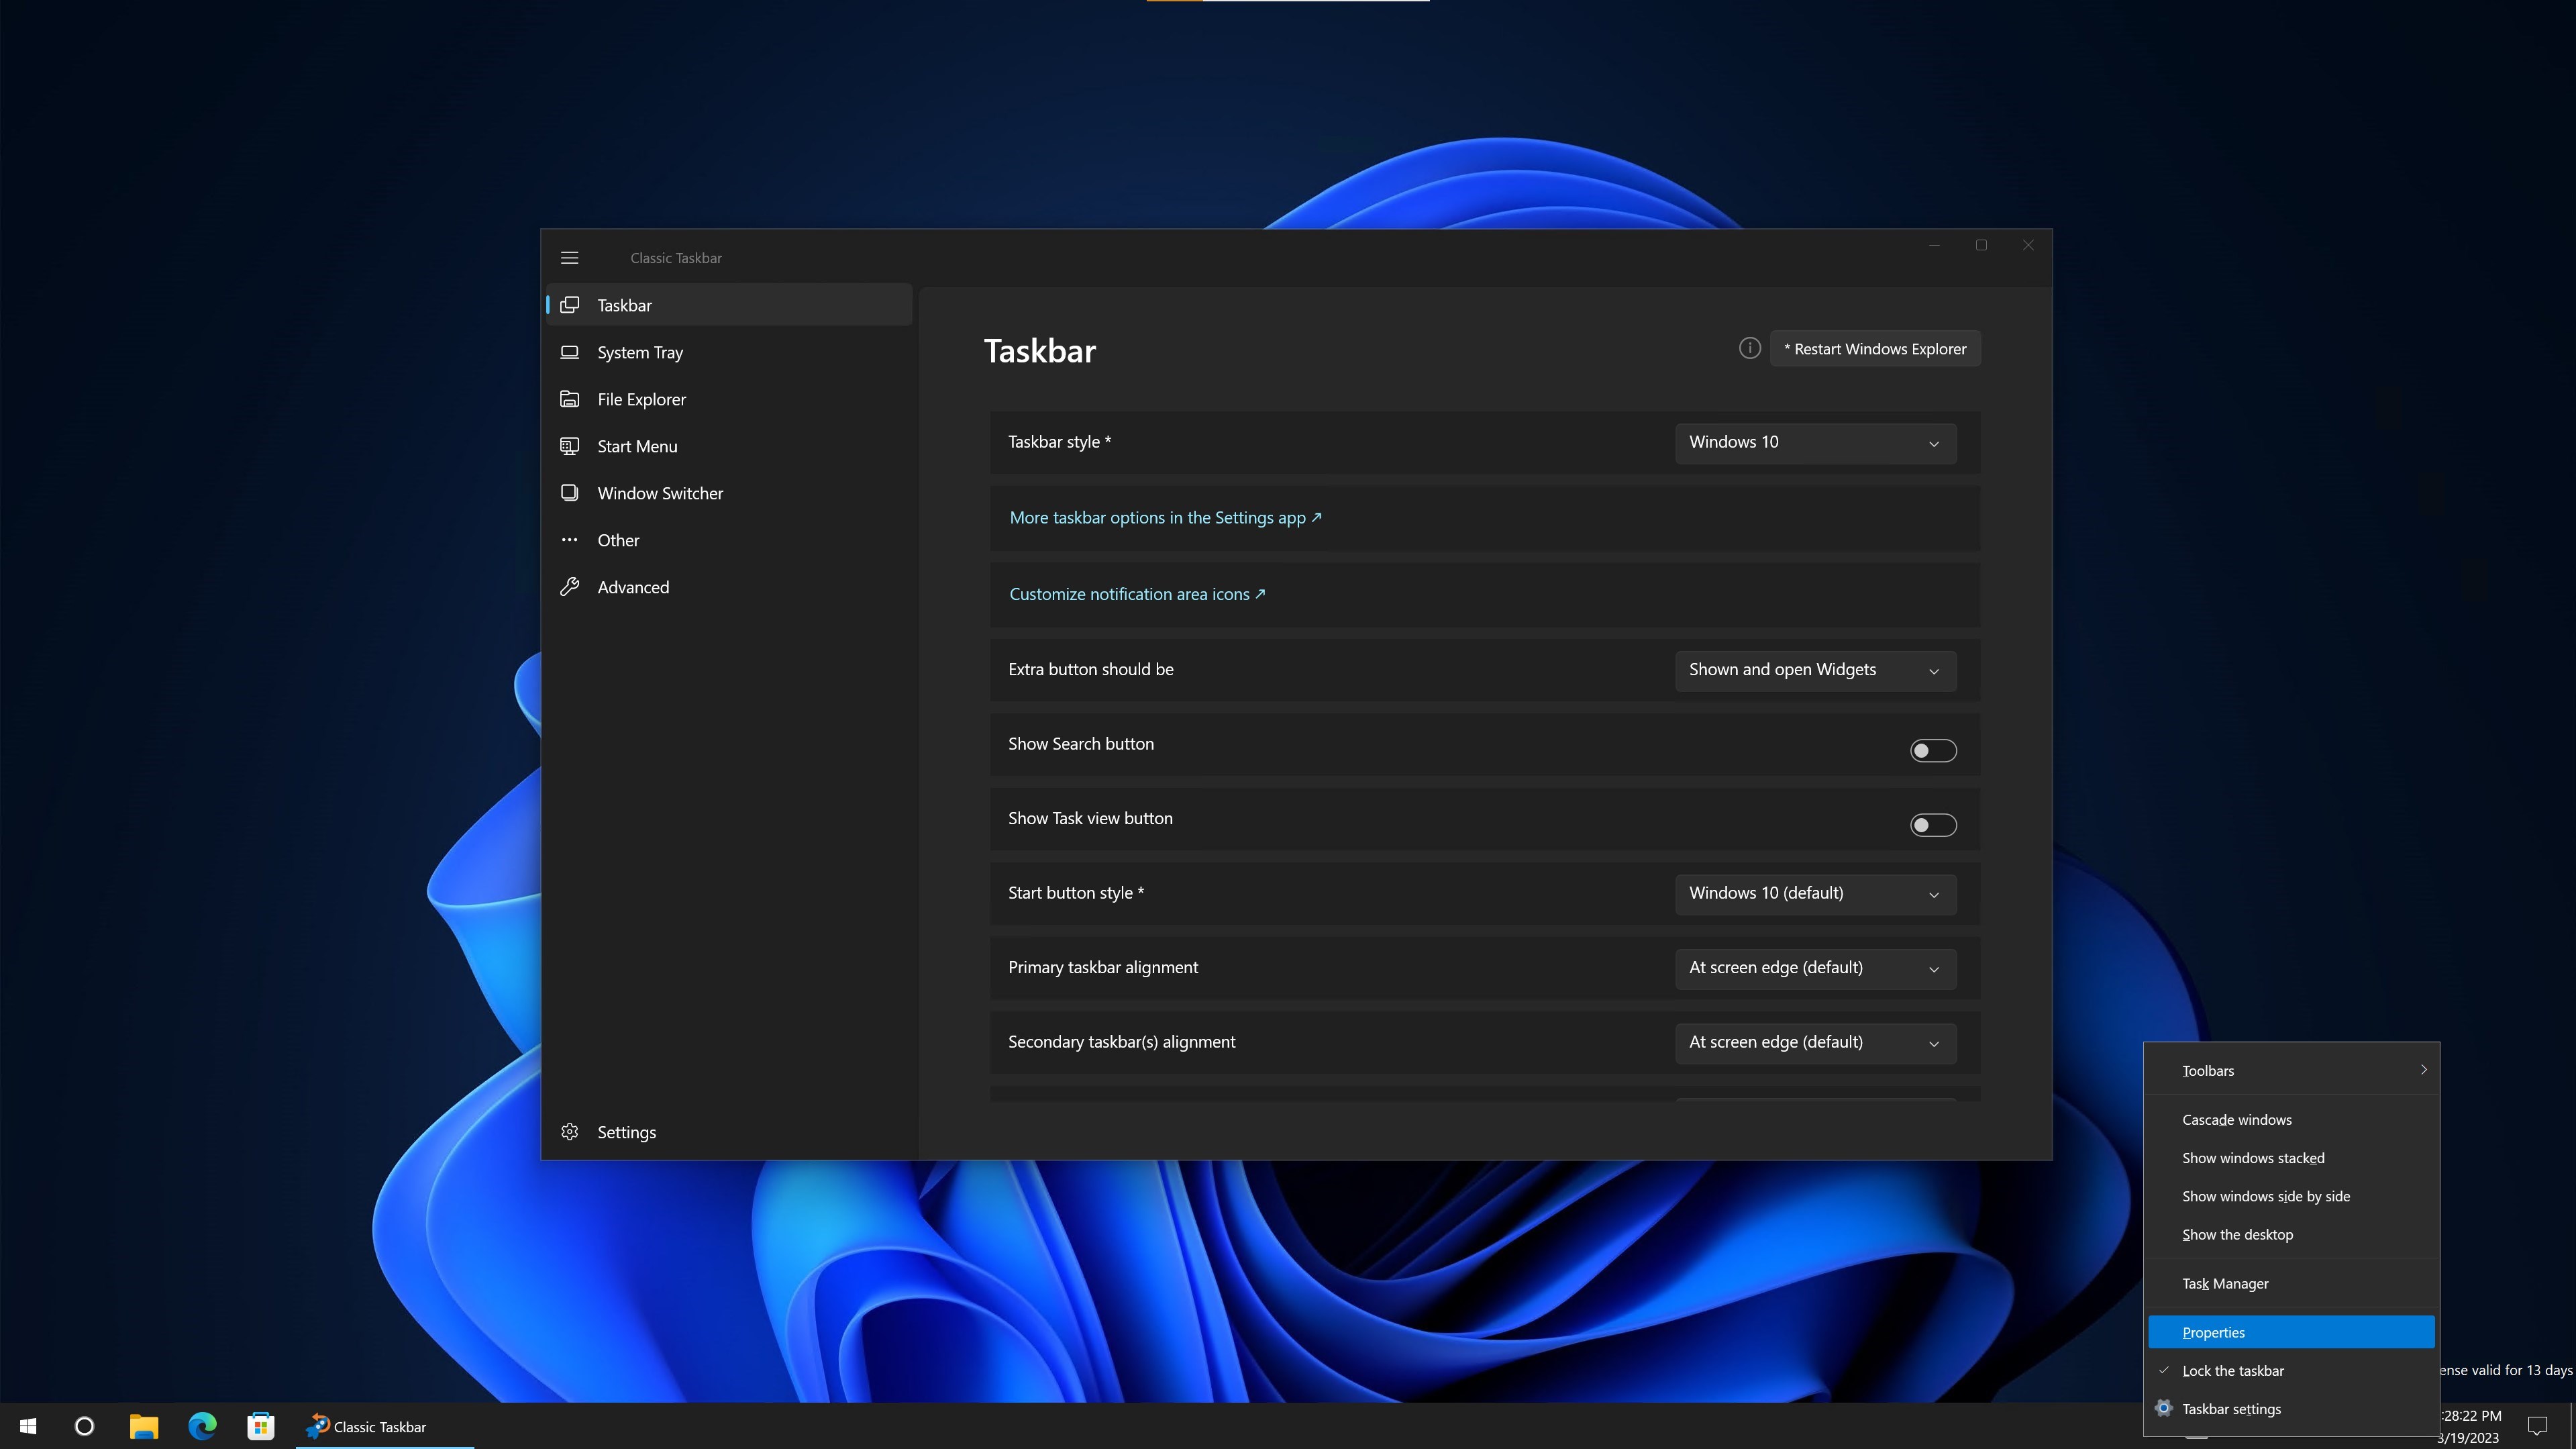
Task: Open Start Menu settings page
Action: click(637, 446)
